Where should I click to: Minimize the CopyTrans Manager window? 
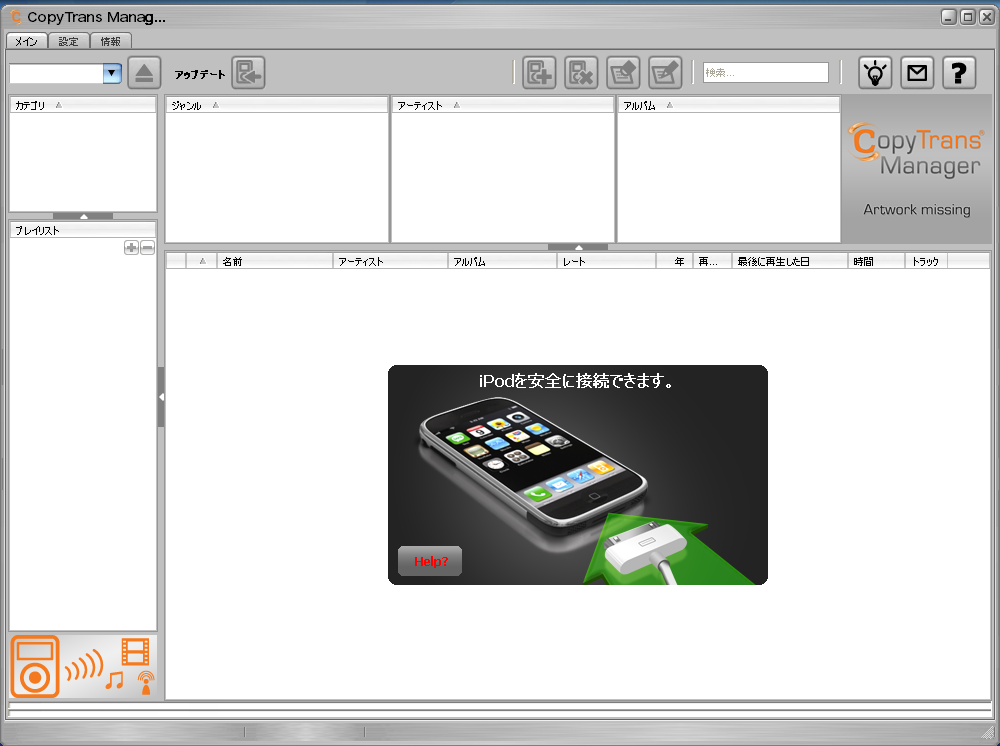[x=949, y=17]
